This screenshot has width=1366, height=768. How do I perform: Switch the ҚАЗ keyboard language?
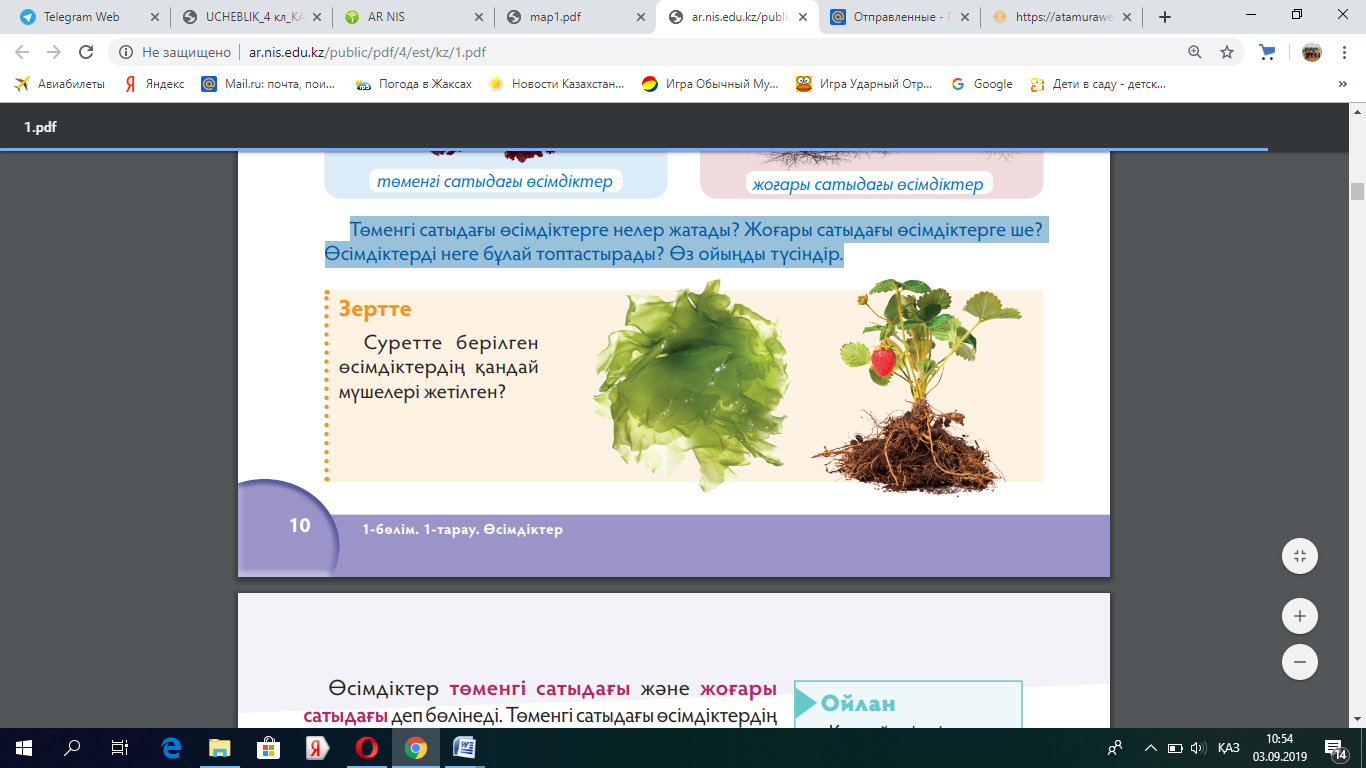tap(1229, 748)
